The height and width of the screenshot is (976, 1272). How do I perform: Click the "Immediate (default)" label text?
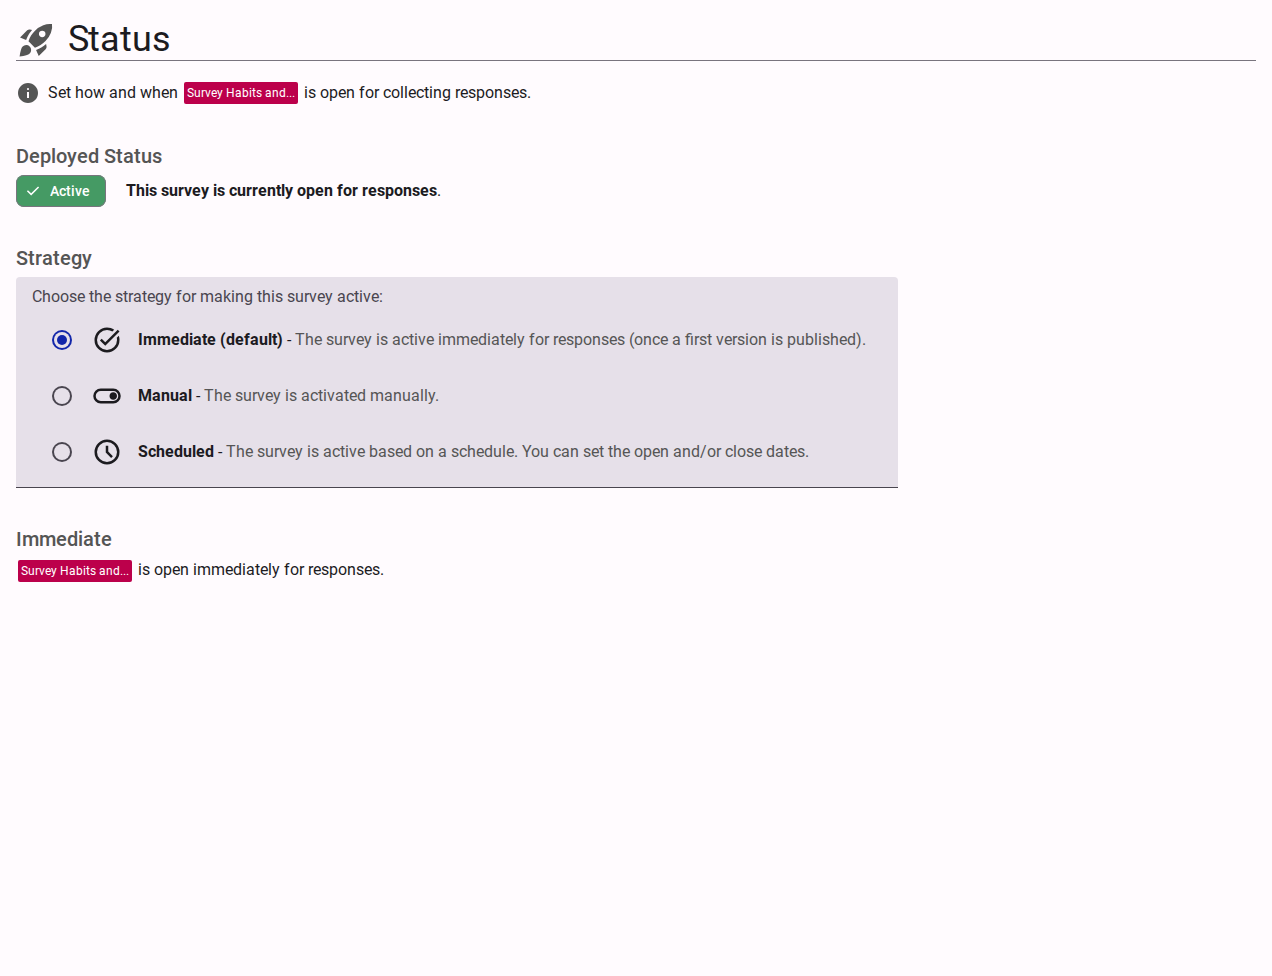tap(210, 340)
